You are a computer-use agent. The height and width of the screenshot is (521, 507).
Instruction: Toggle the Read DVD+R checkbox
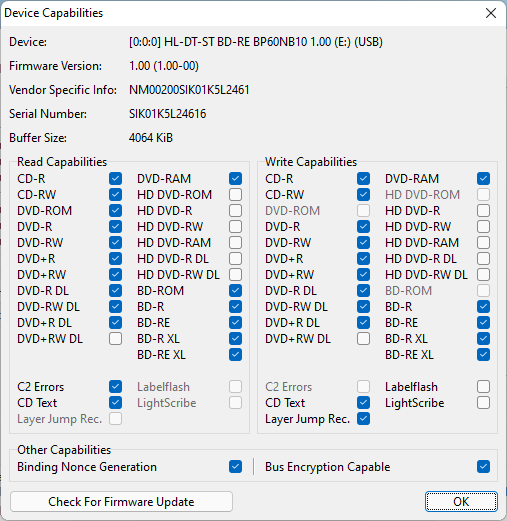coord(115,258)
